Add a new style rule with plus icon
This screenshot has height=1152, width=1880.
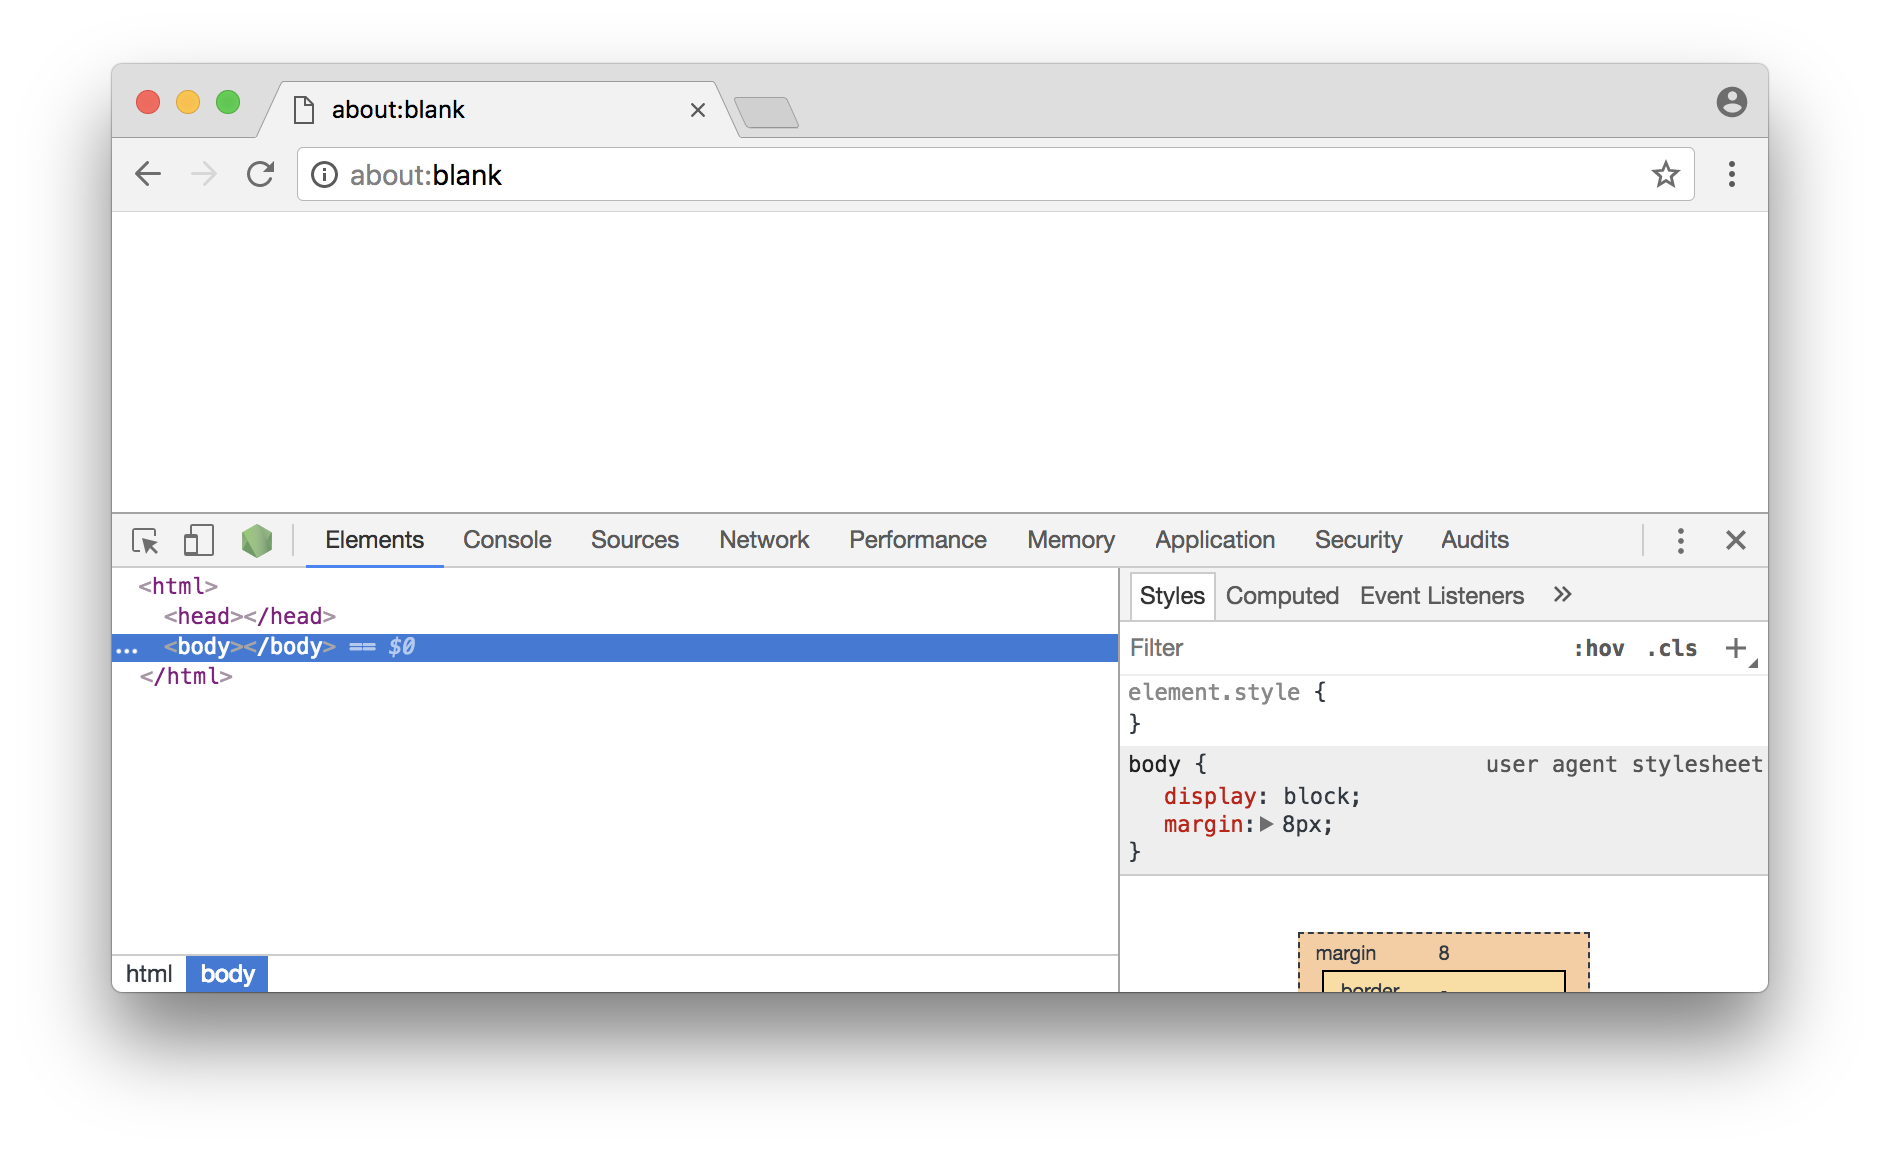point(1734,648)
